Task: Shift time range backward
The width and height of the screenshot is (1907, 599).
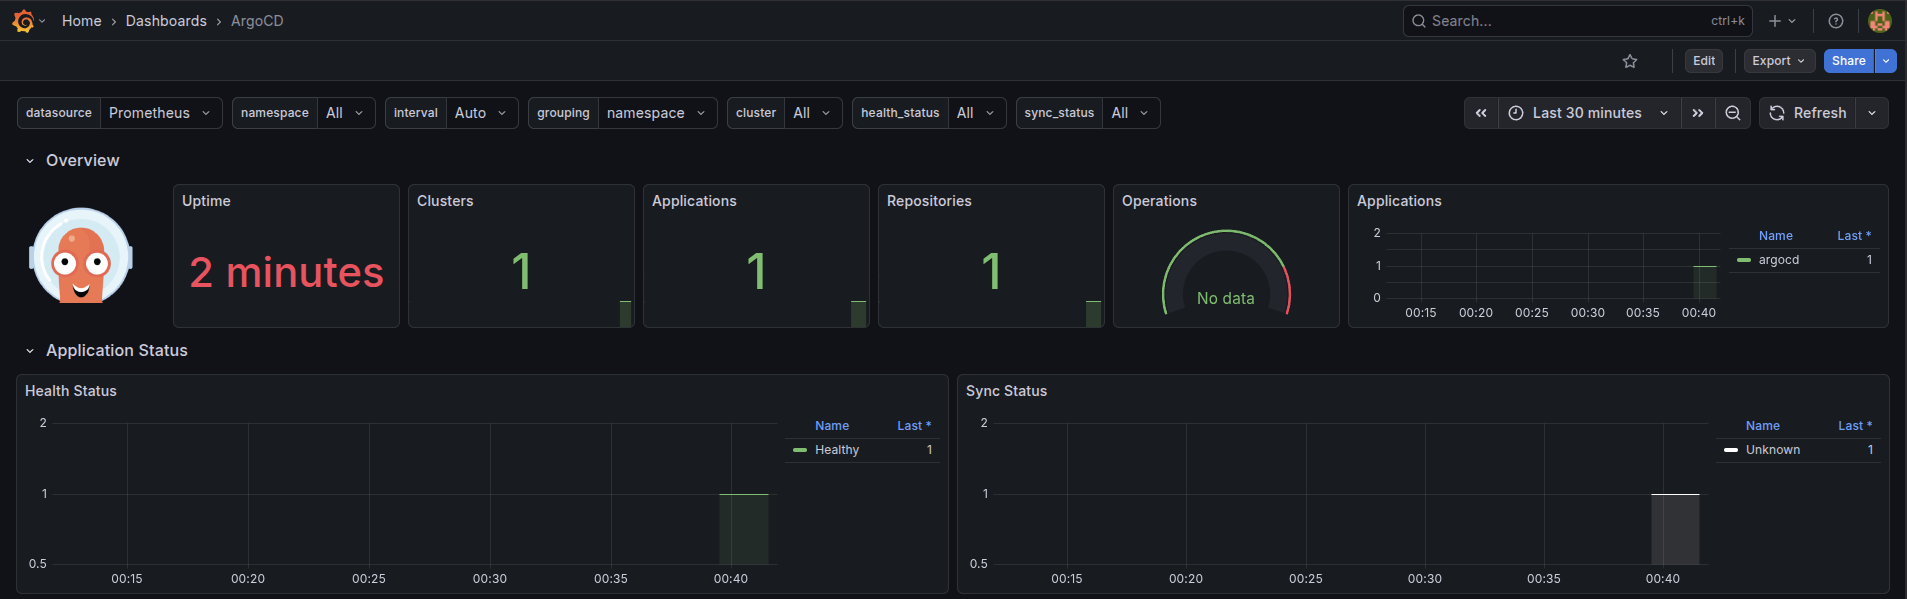Action: point(1481,113)
